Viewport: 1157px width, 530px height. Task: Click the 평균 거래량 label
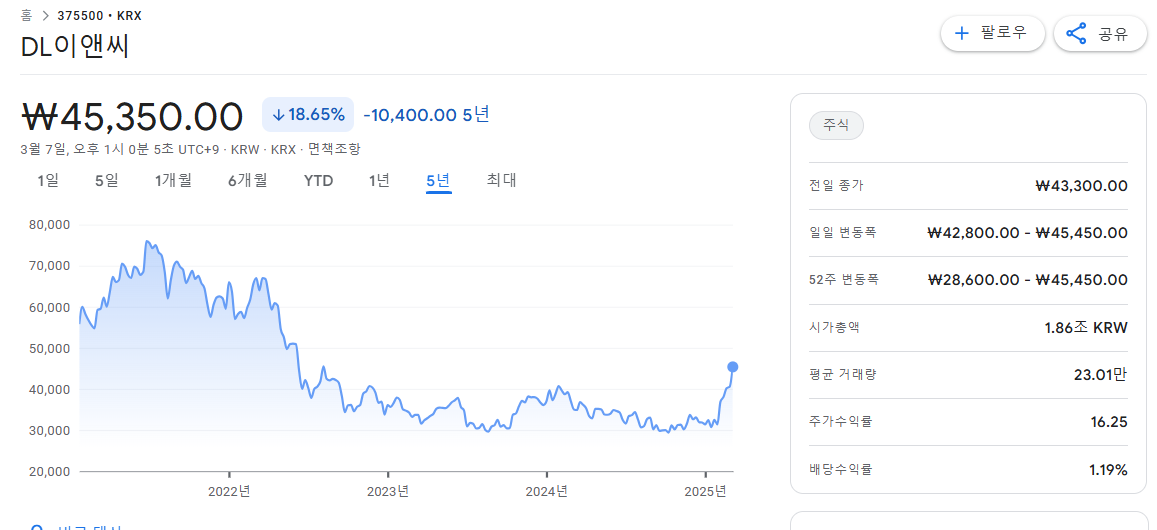point(843,374)
